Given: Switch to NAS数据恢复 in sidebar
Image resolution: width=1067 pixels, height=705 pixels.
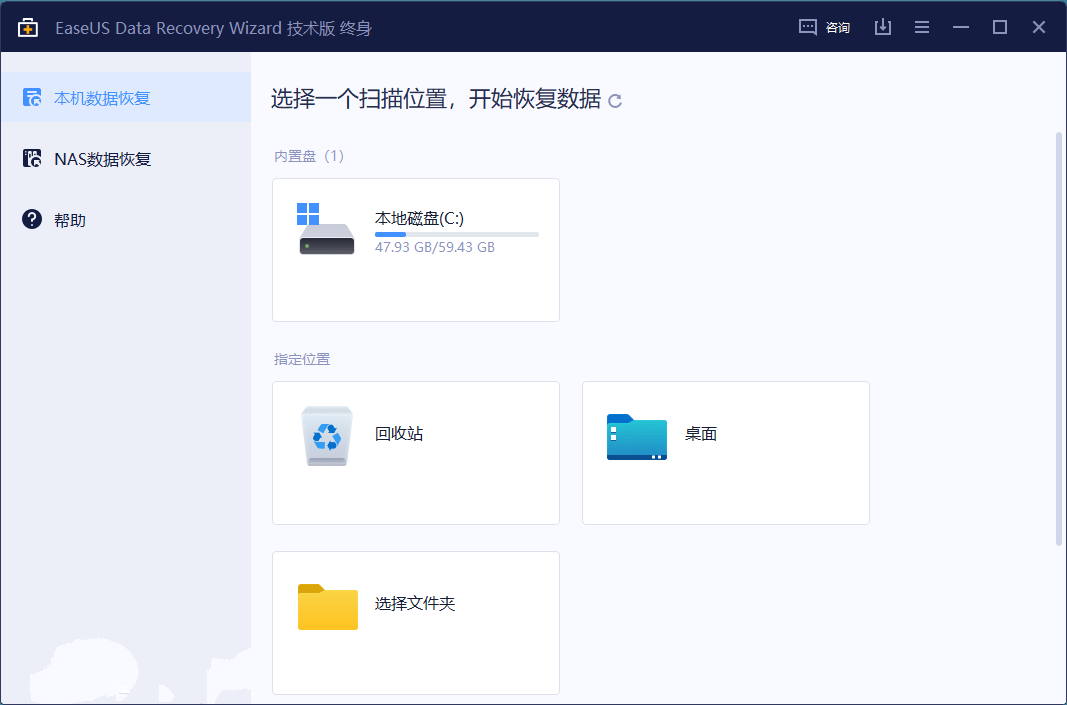Looking at the screenshot, I should click(102, 159).
